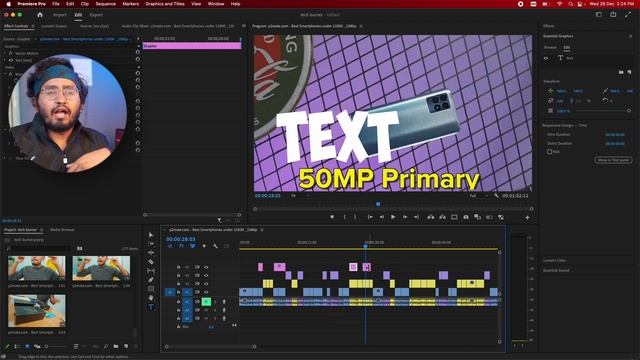Switch to the Browse tab in Essential Graphics
Image resolution: width=640 pixels, height=360 pixels.
tap(550, 47)
